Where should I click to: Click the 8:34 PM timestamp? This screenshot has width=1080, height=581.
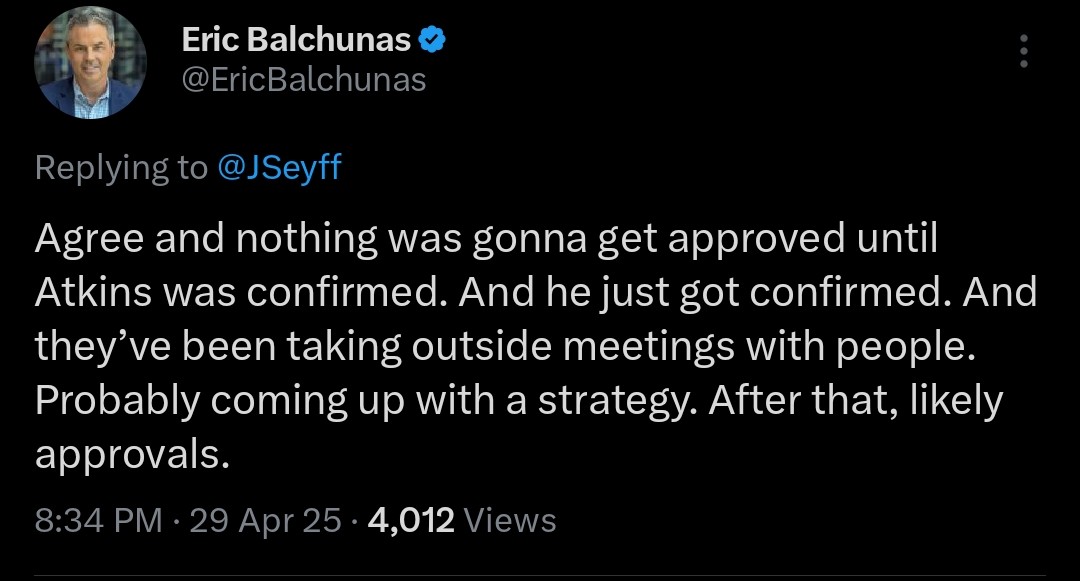coord(97,520)
